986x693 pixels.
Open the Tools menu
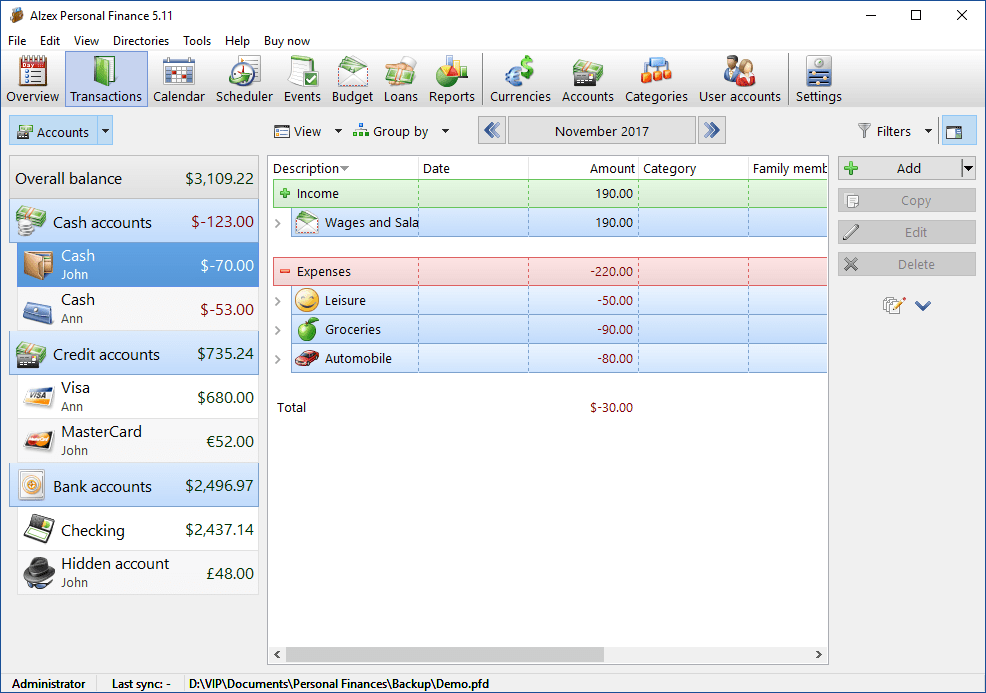196,41
